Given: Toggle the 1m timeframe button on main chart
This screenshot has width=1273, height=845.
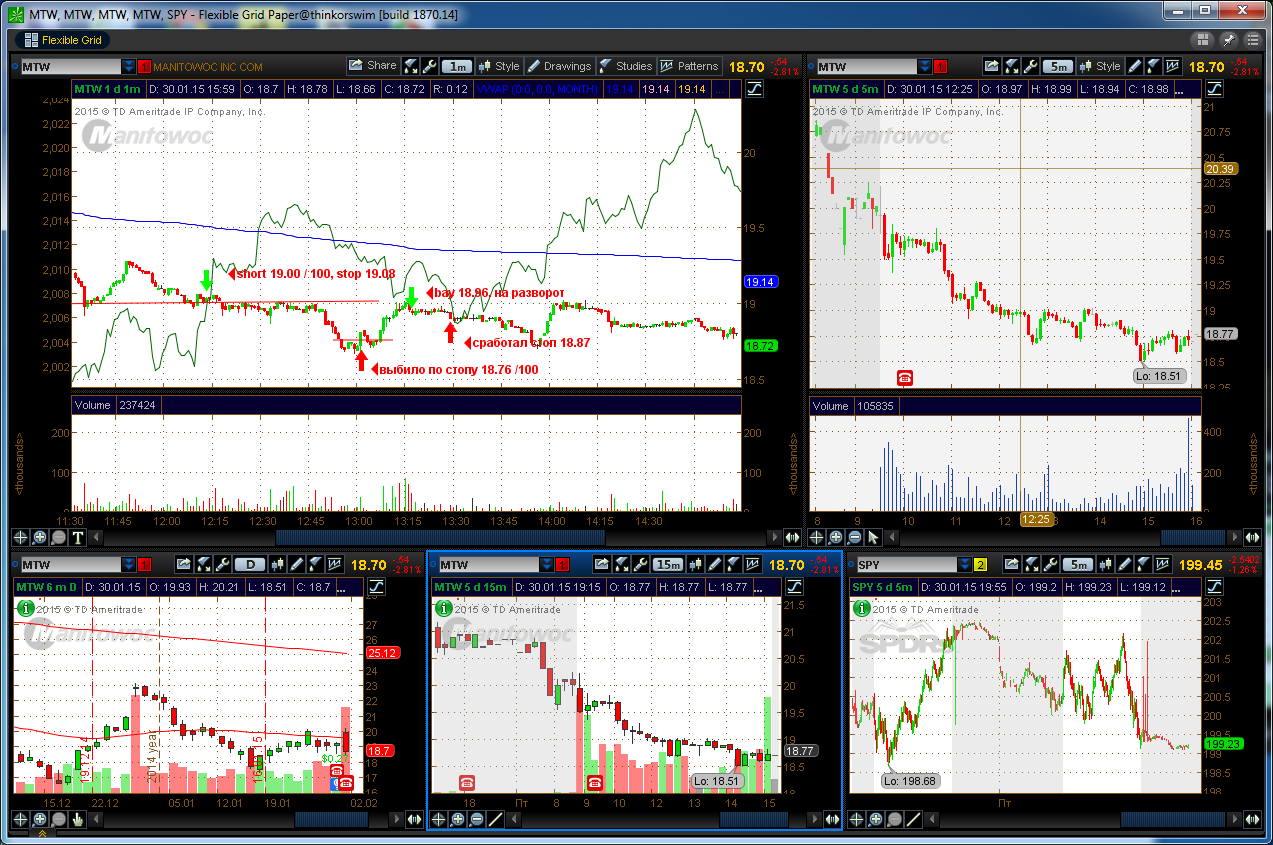Looking at the screenshot, I should (457, 66).
